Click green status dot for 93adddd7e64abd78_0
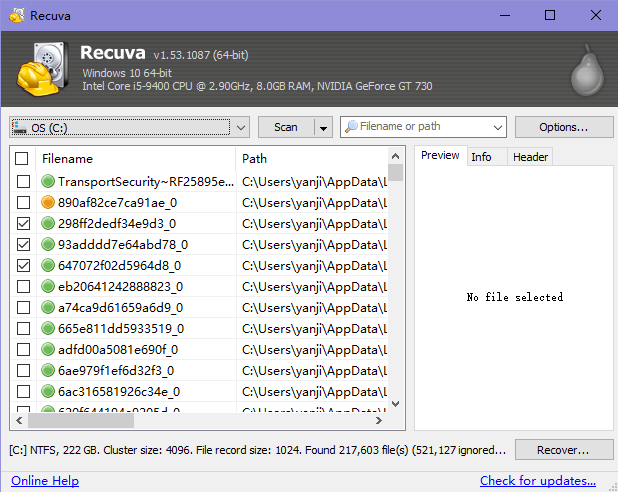The height and width of the screenshot is (492, 618). [x=48, y=244]
